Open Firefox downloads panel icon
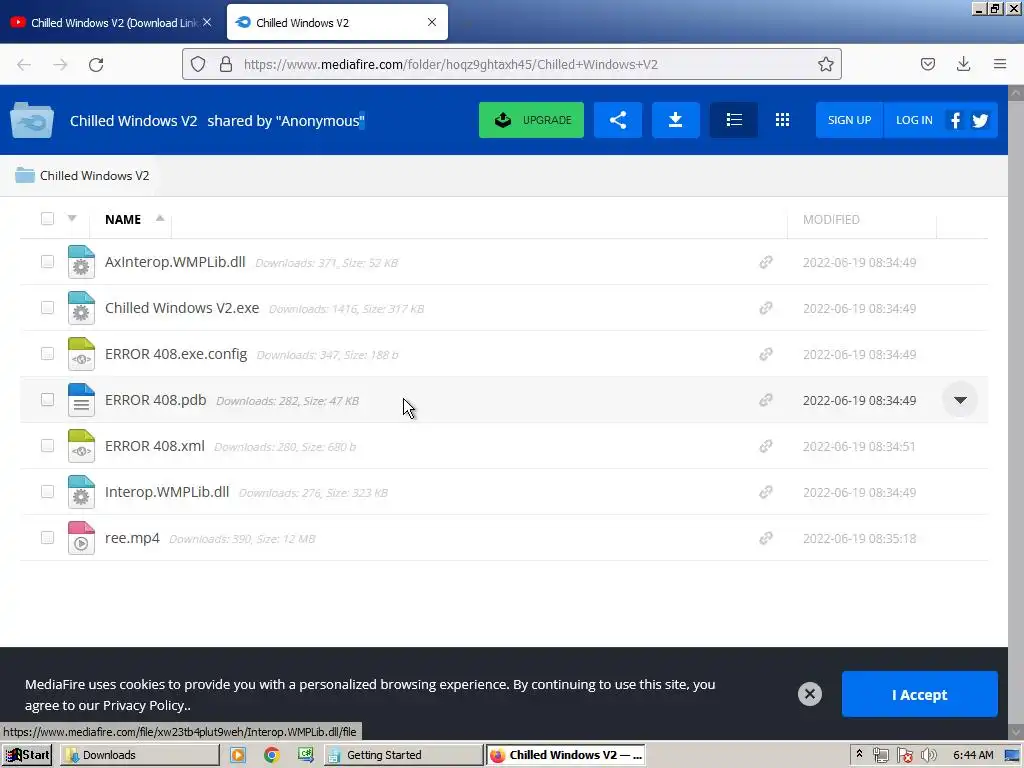Screen dimensions: 1024x768 (963, 64)
